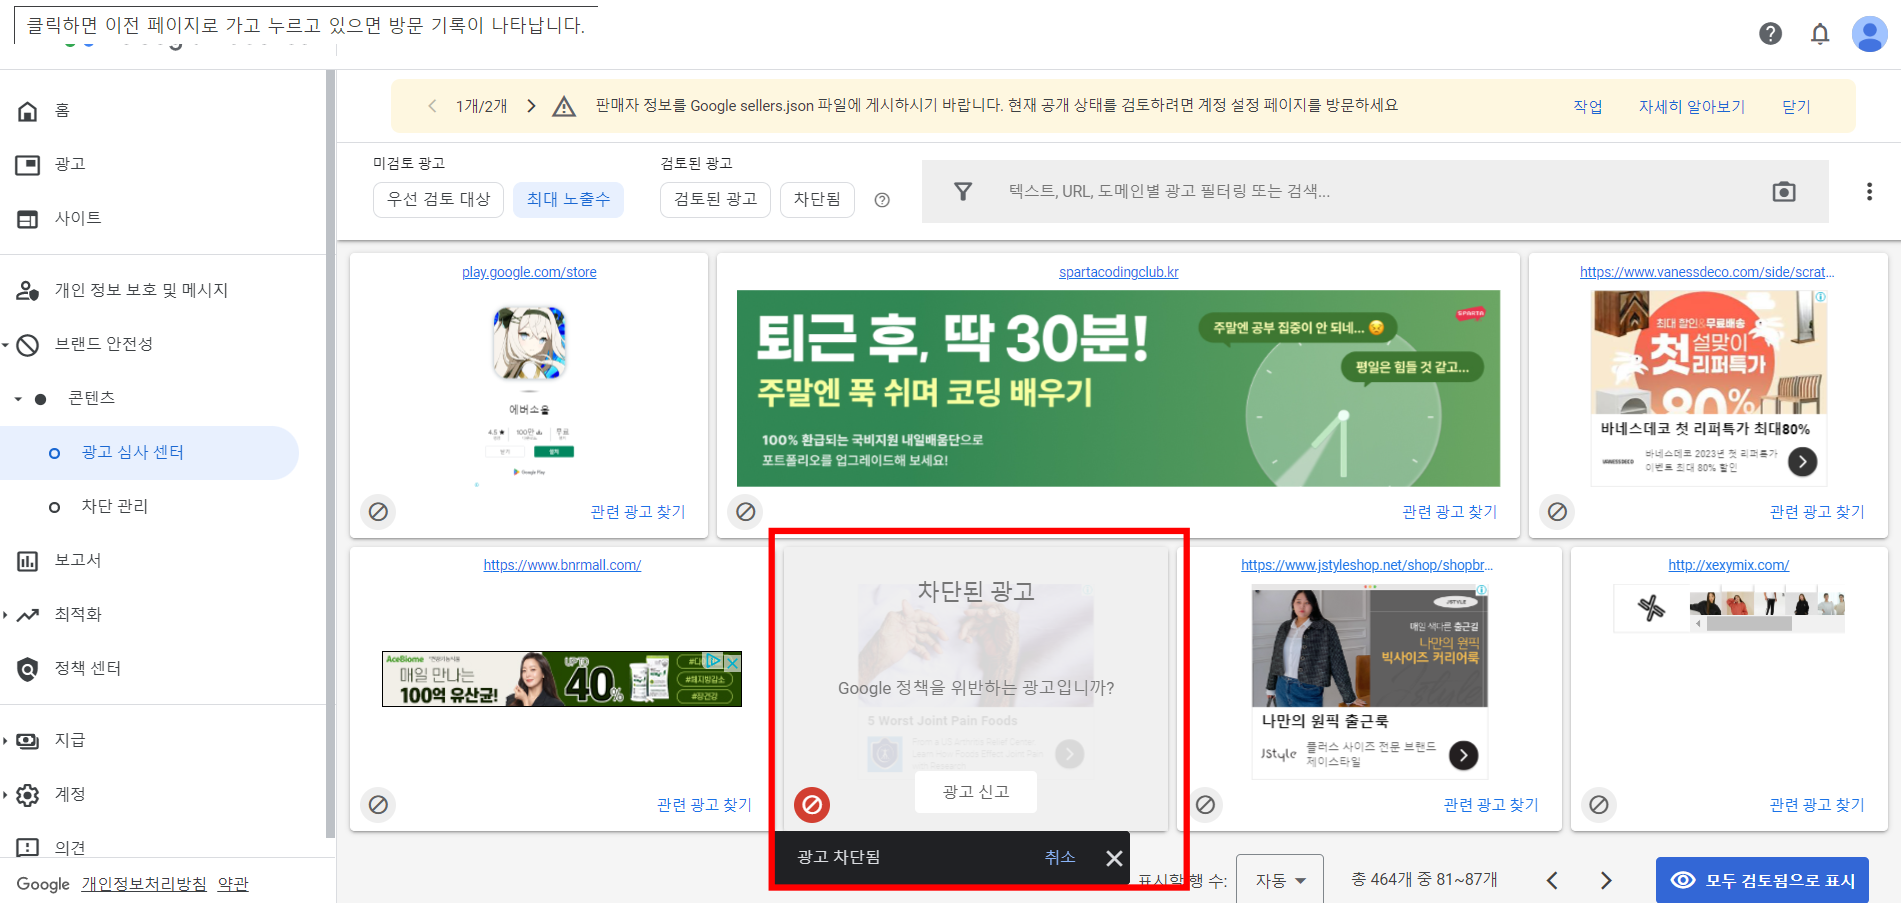
Task: Find related ads for bnrmall
Action: (704, 805)
